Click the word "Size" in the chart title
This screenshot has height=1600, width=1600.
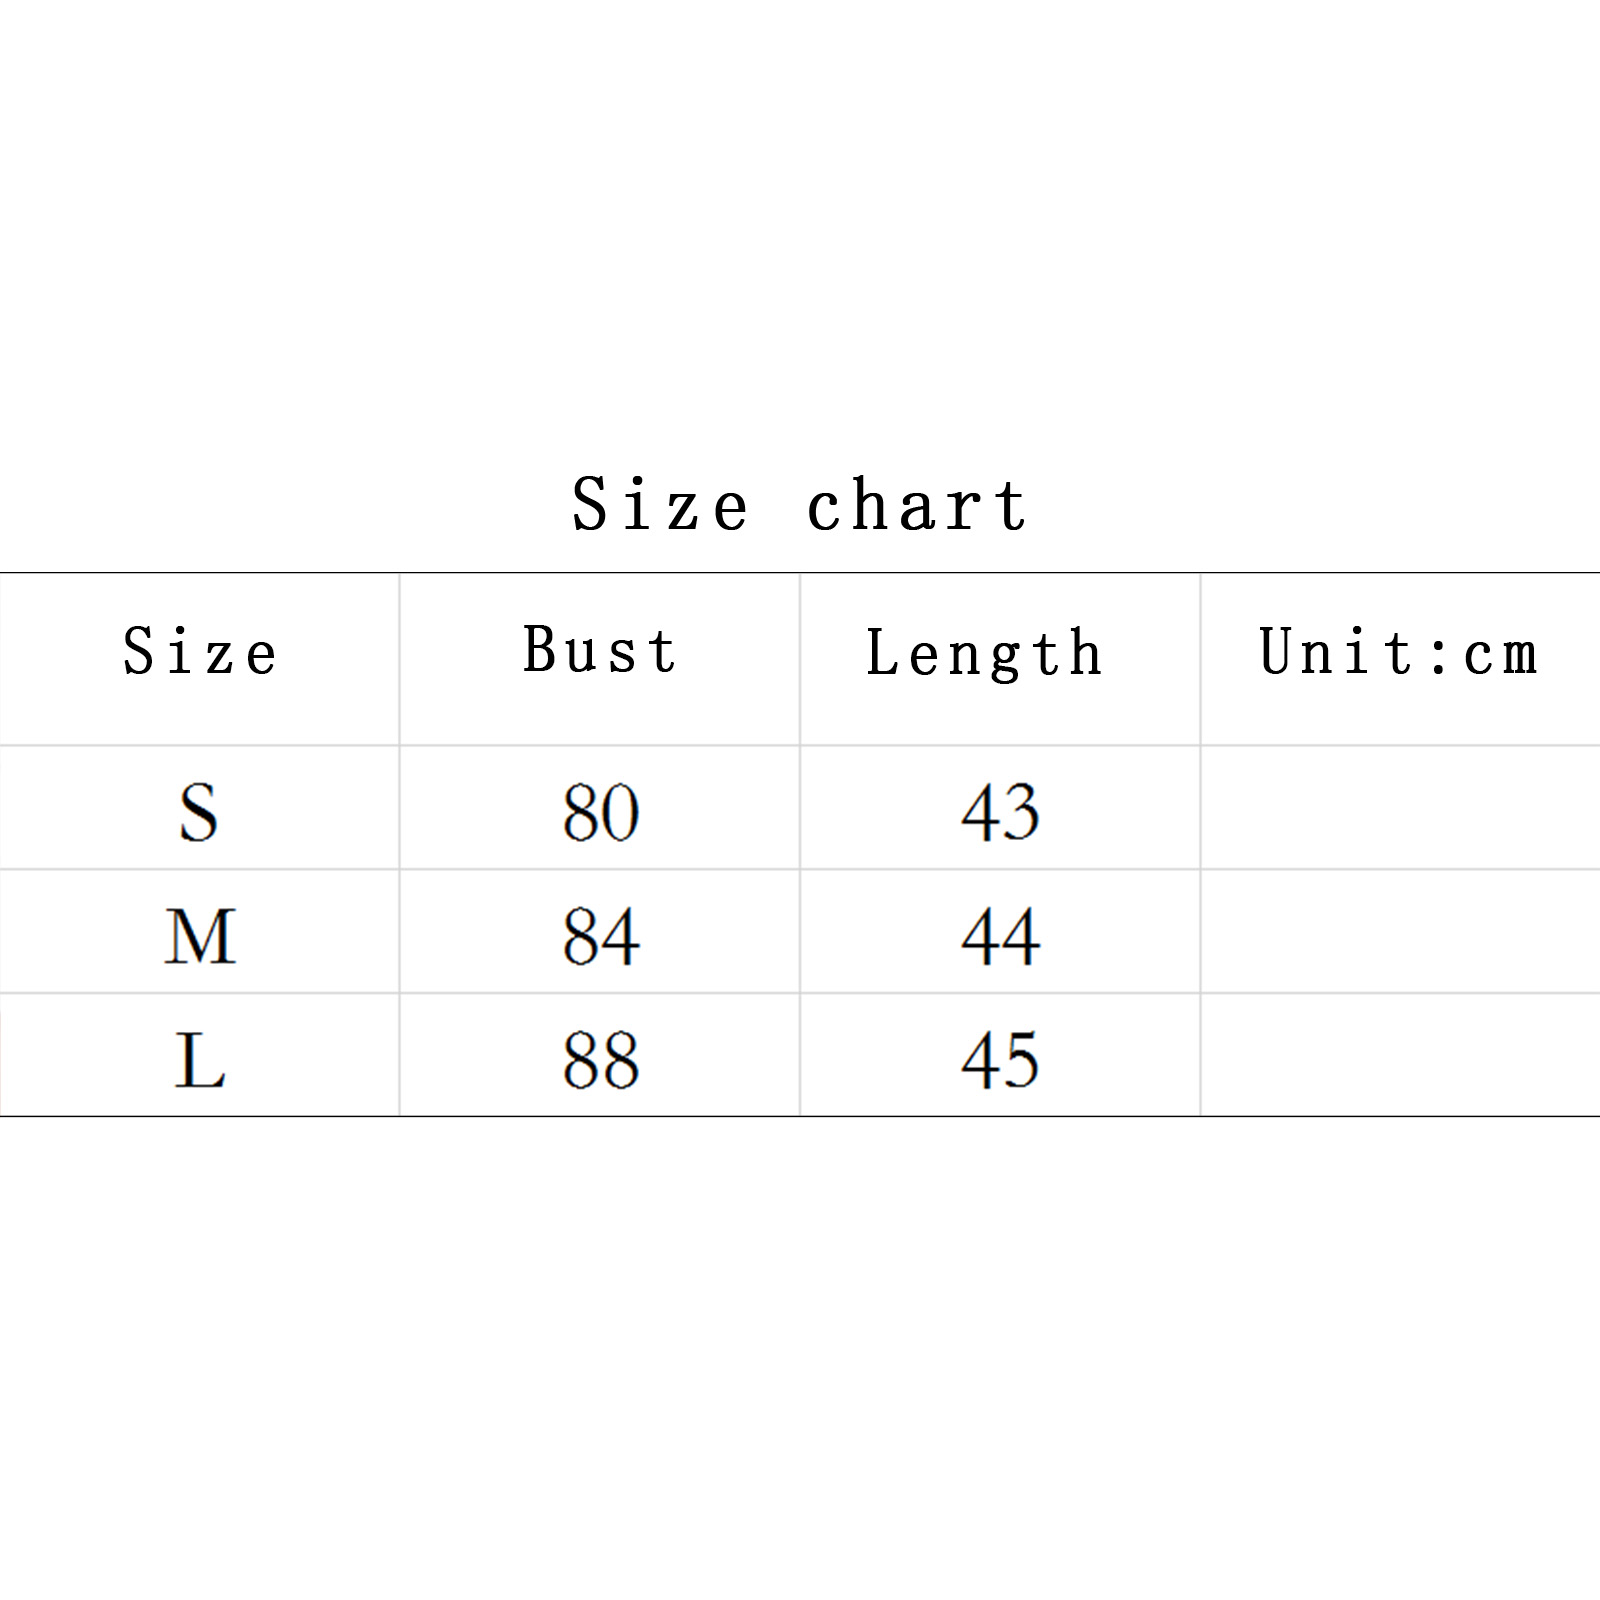pyautogui.click(x=659, y=504)
